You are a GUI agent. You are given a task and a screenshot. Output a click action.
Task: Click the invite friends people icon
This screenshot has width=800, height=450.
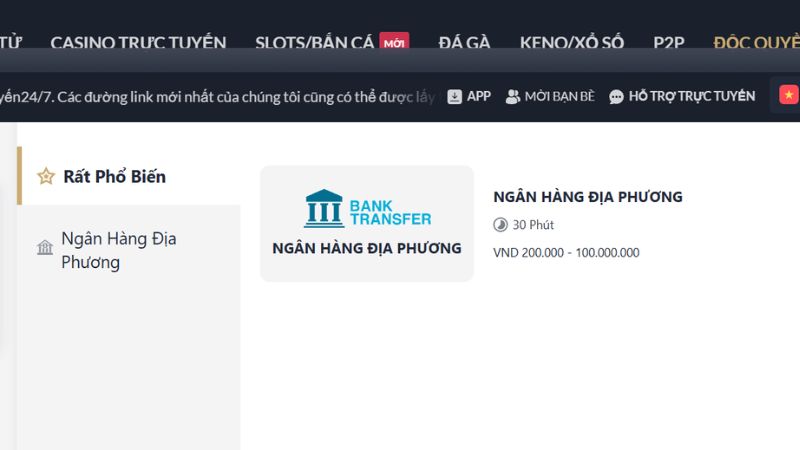[x=513, y=97]
